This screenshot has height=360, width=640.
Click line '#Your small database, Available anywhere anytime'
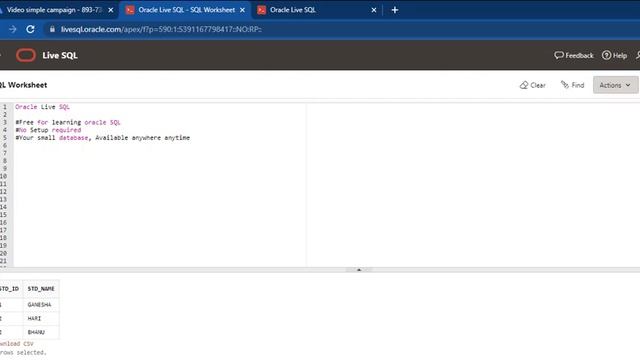(102, 138)
